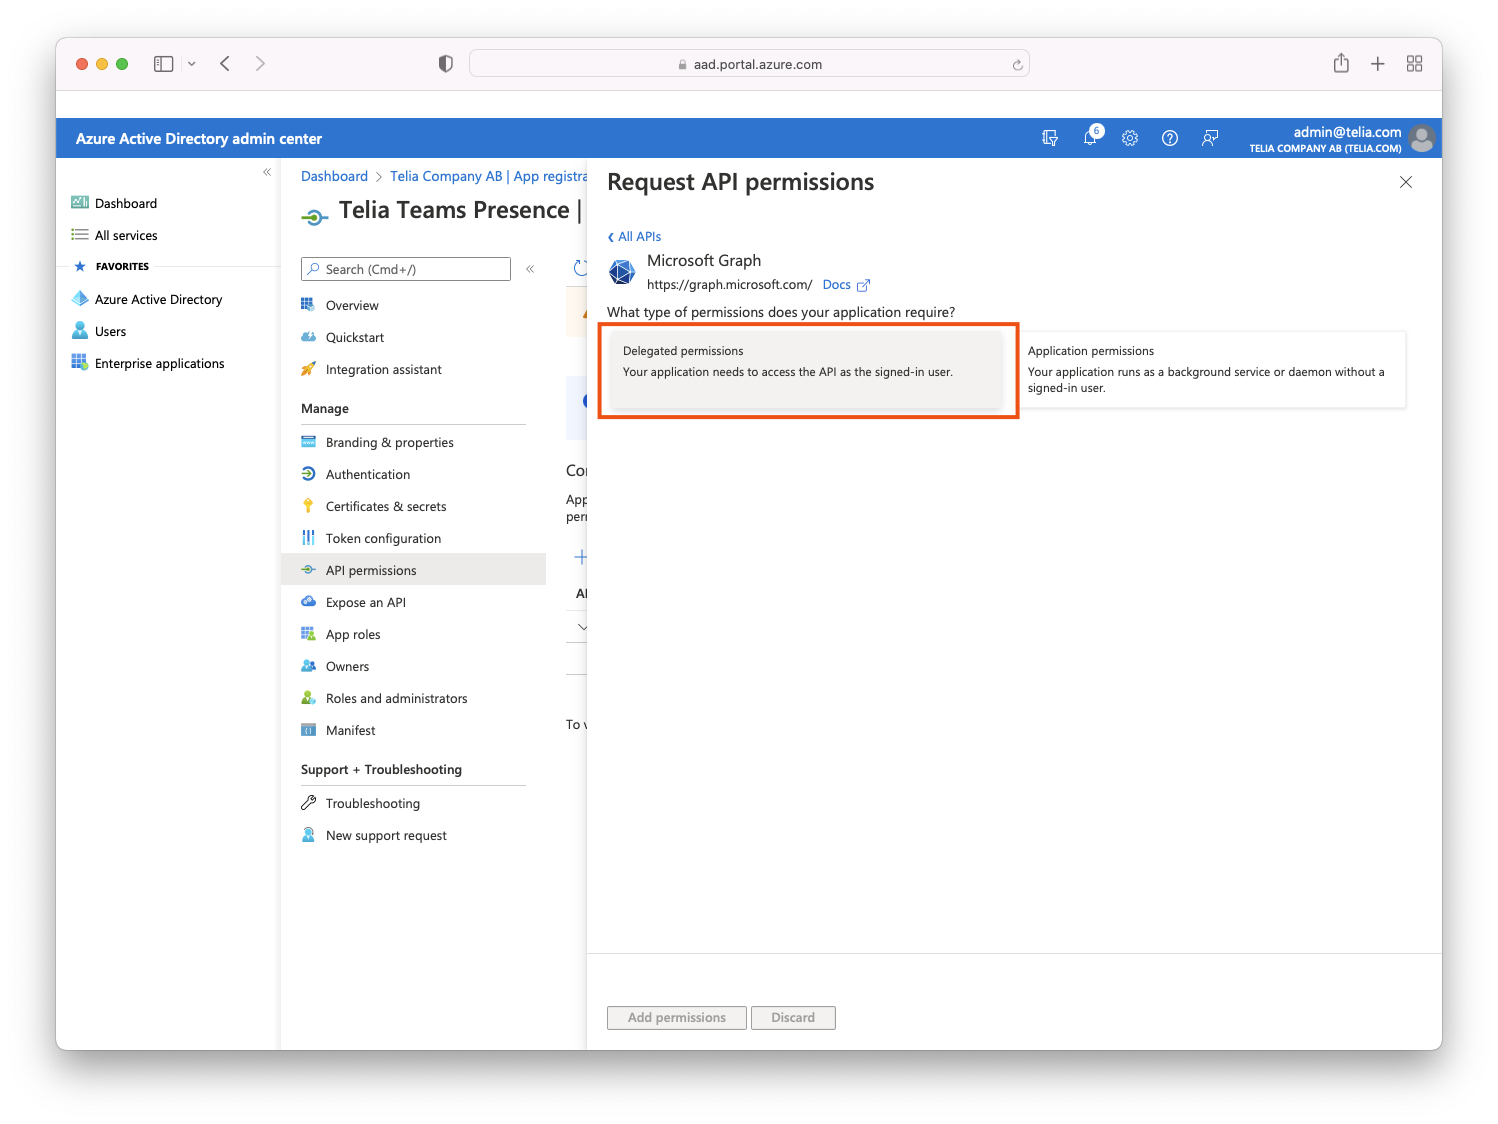Open the feedback icon in header
Image resolution: width=1498 pixels, height=1124 pixels.
tap(1210, 138)
